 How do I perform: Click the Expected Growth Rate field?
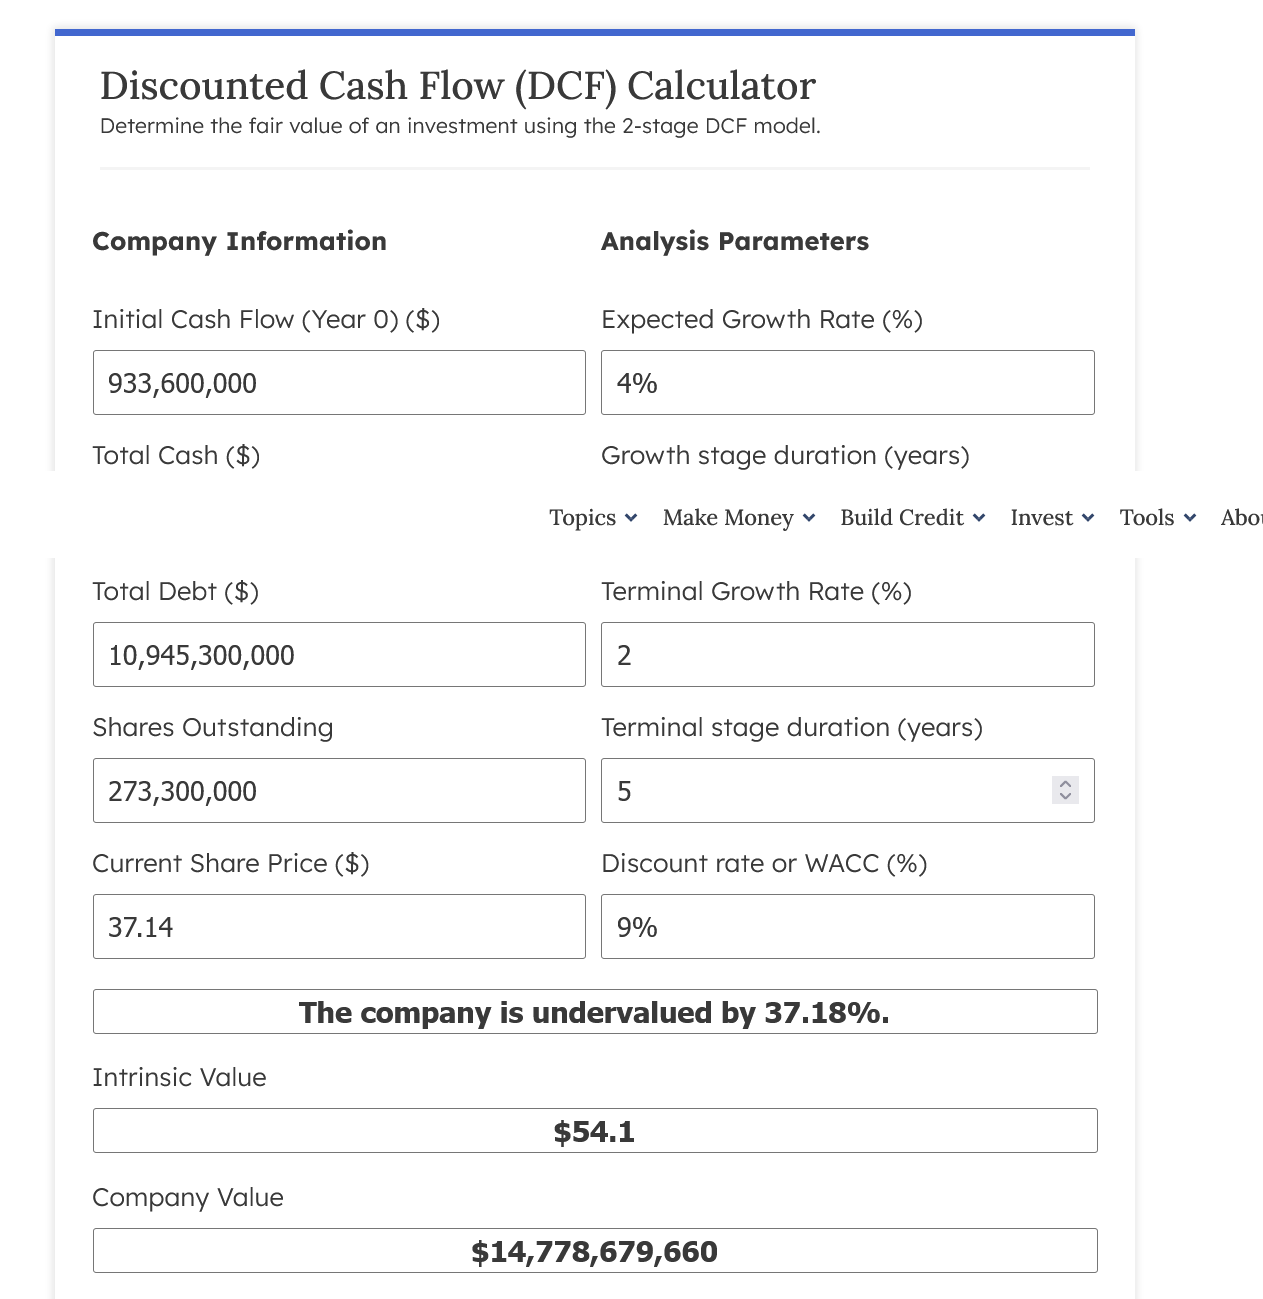pos(847,382)
